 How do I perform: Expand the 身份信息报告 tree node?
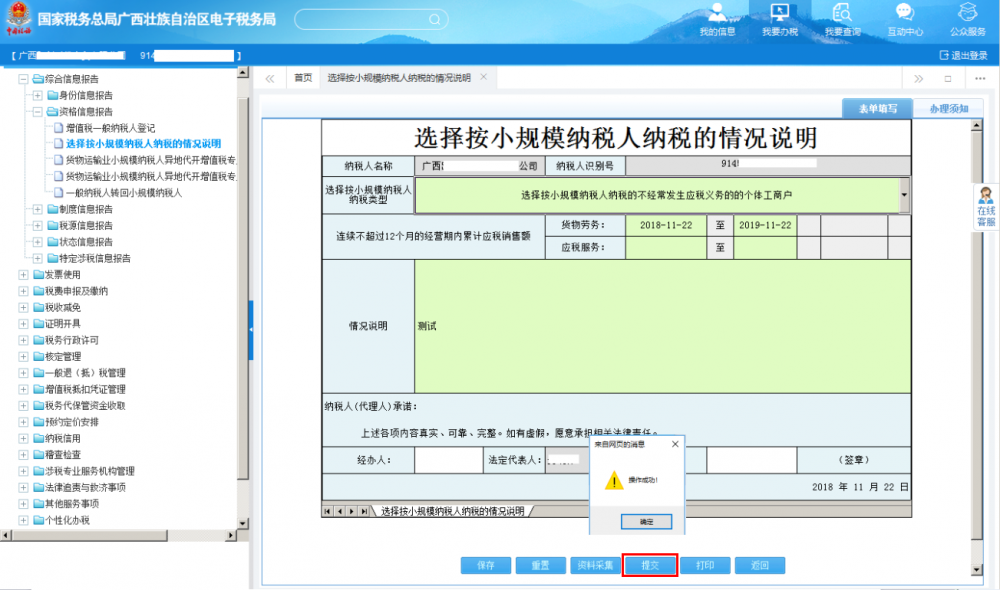(38, 95)
